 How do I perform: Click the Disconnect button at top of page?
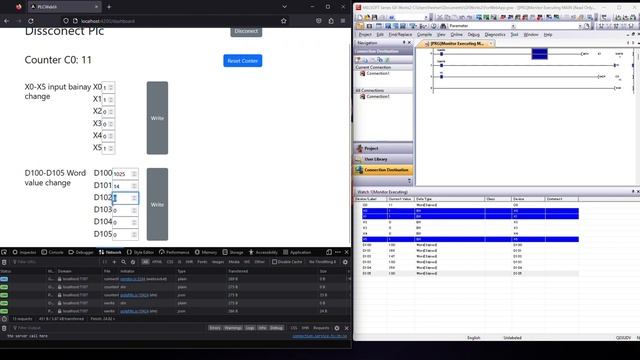point(246,31)
